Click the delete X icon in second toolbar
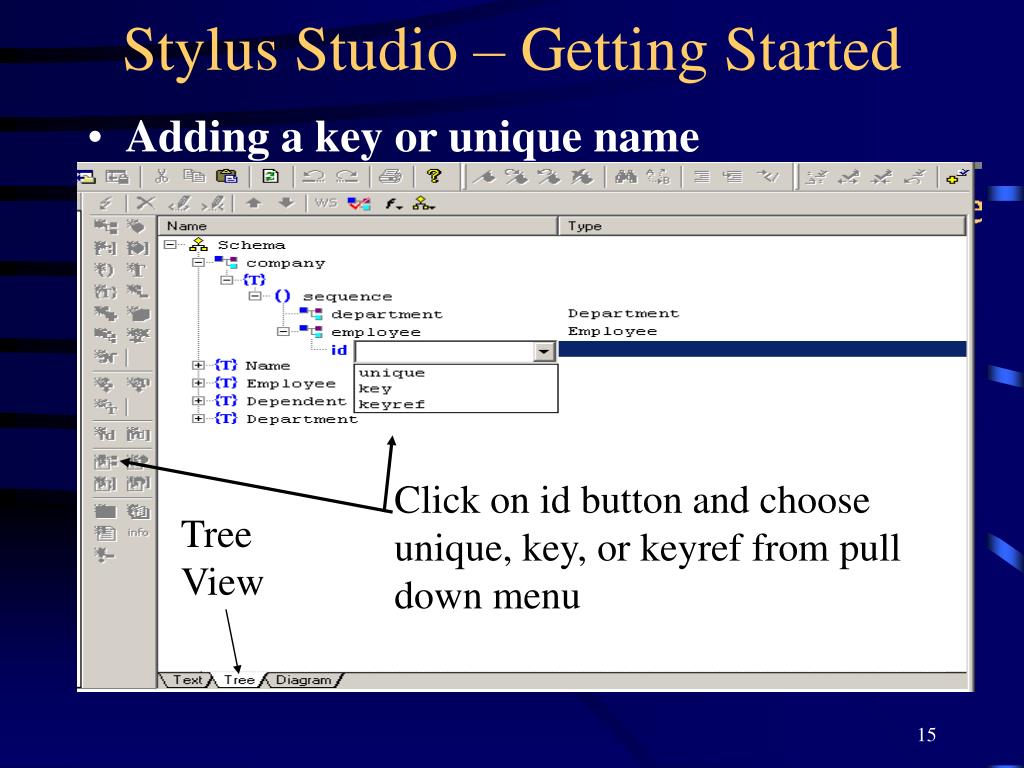This screenshot has height=768, width=1024. click(145, 203)
